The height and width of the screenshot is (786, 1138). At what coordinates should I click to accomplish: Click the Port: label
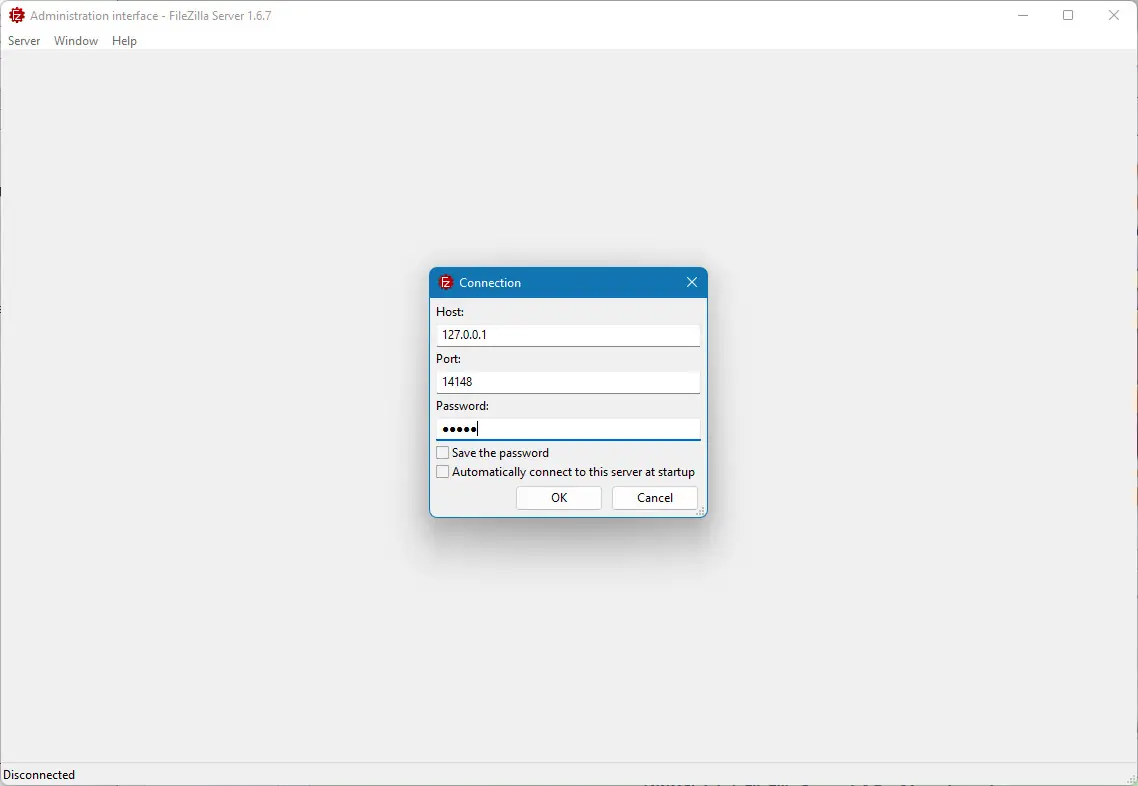449,359
